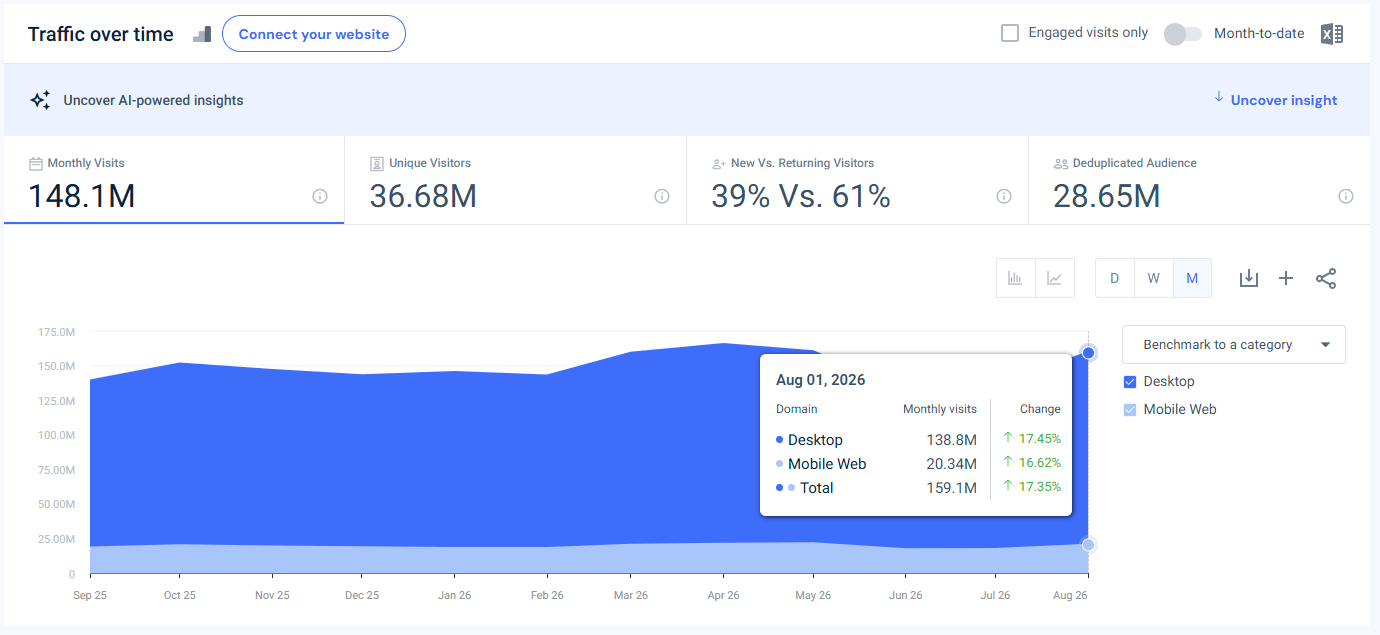The width and height of the screenshot is (1380, 635).
Task: Select the Deduplicated Audience metric tab
Action: coord(1199,180)
